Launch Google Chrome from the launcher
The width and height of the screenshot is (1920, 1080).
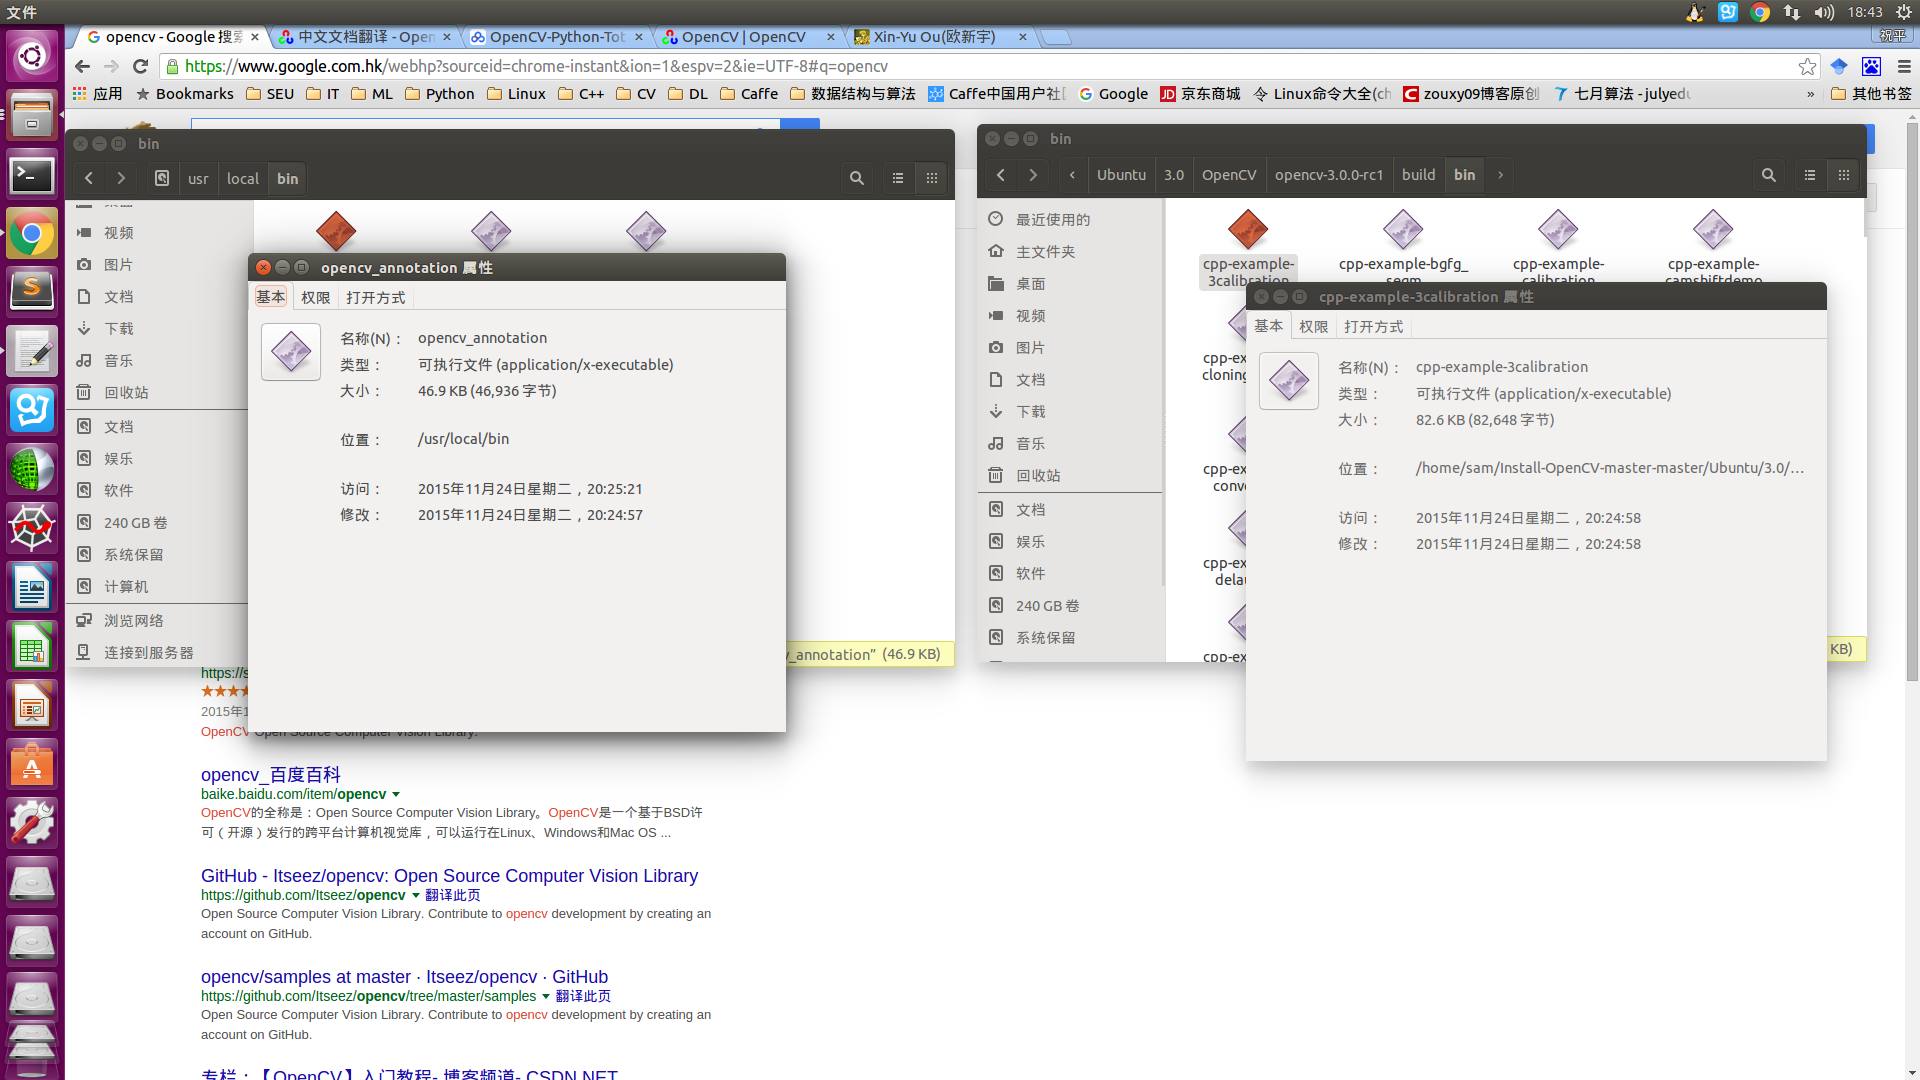pyautogui.click(x=32, y=235)
